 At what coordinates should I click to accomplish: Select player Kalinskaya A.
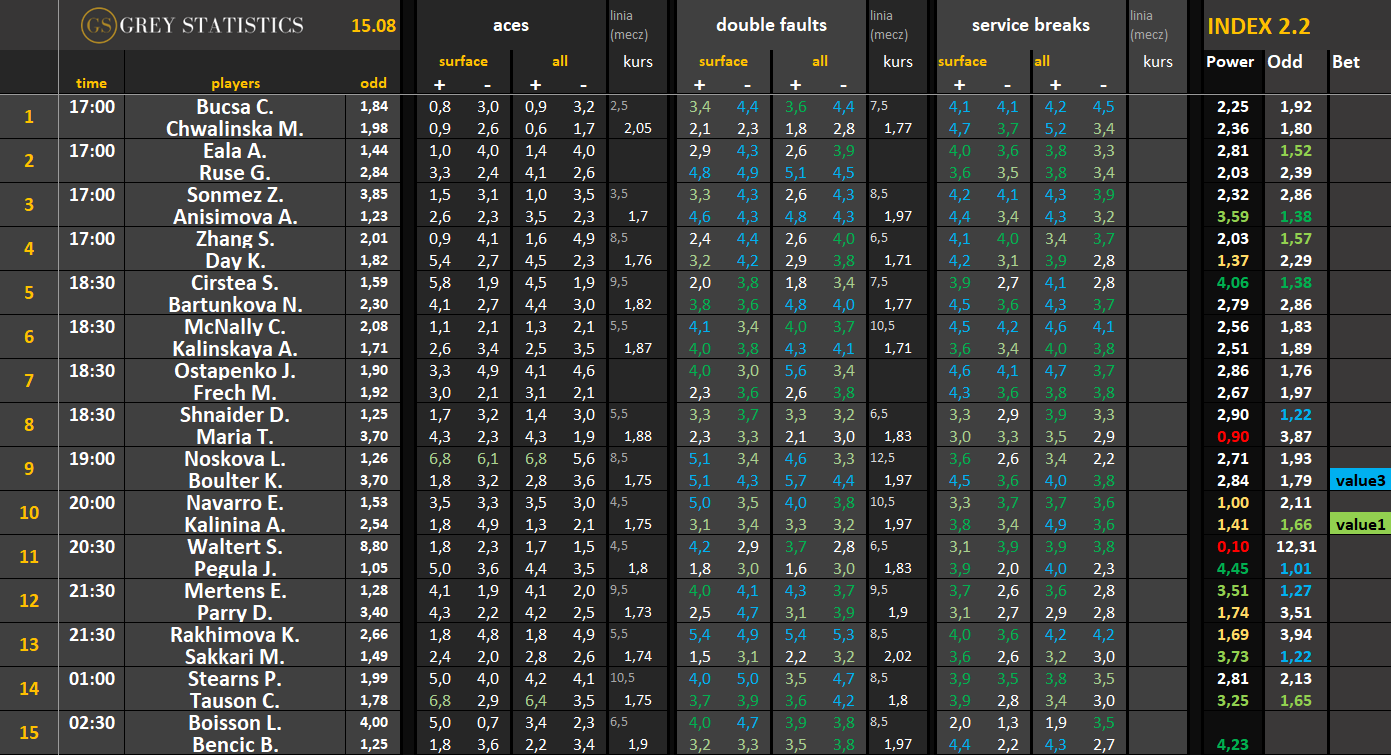[235, 349]
